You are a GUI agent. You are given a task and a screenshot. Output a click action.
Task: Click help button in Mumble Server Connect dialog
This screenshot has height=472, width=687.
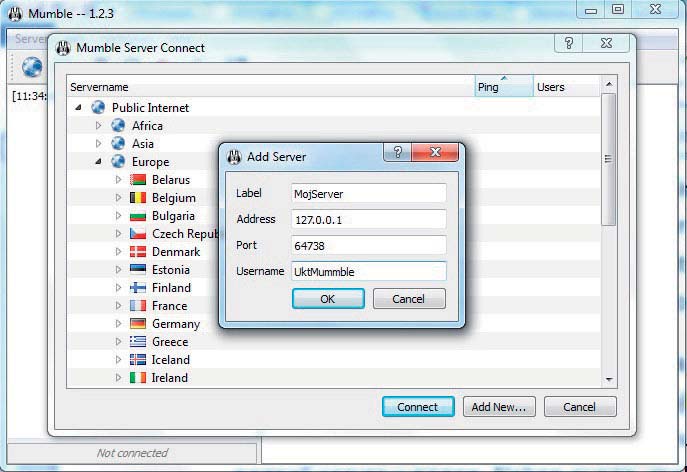pyautogui.click(x=569, y=43)
